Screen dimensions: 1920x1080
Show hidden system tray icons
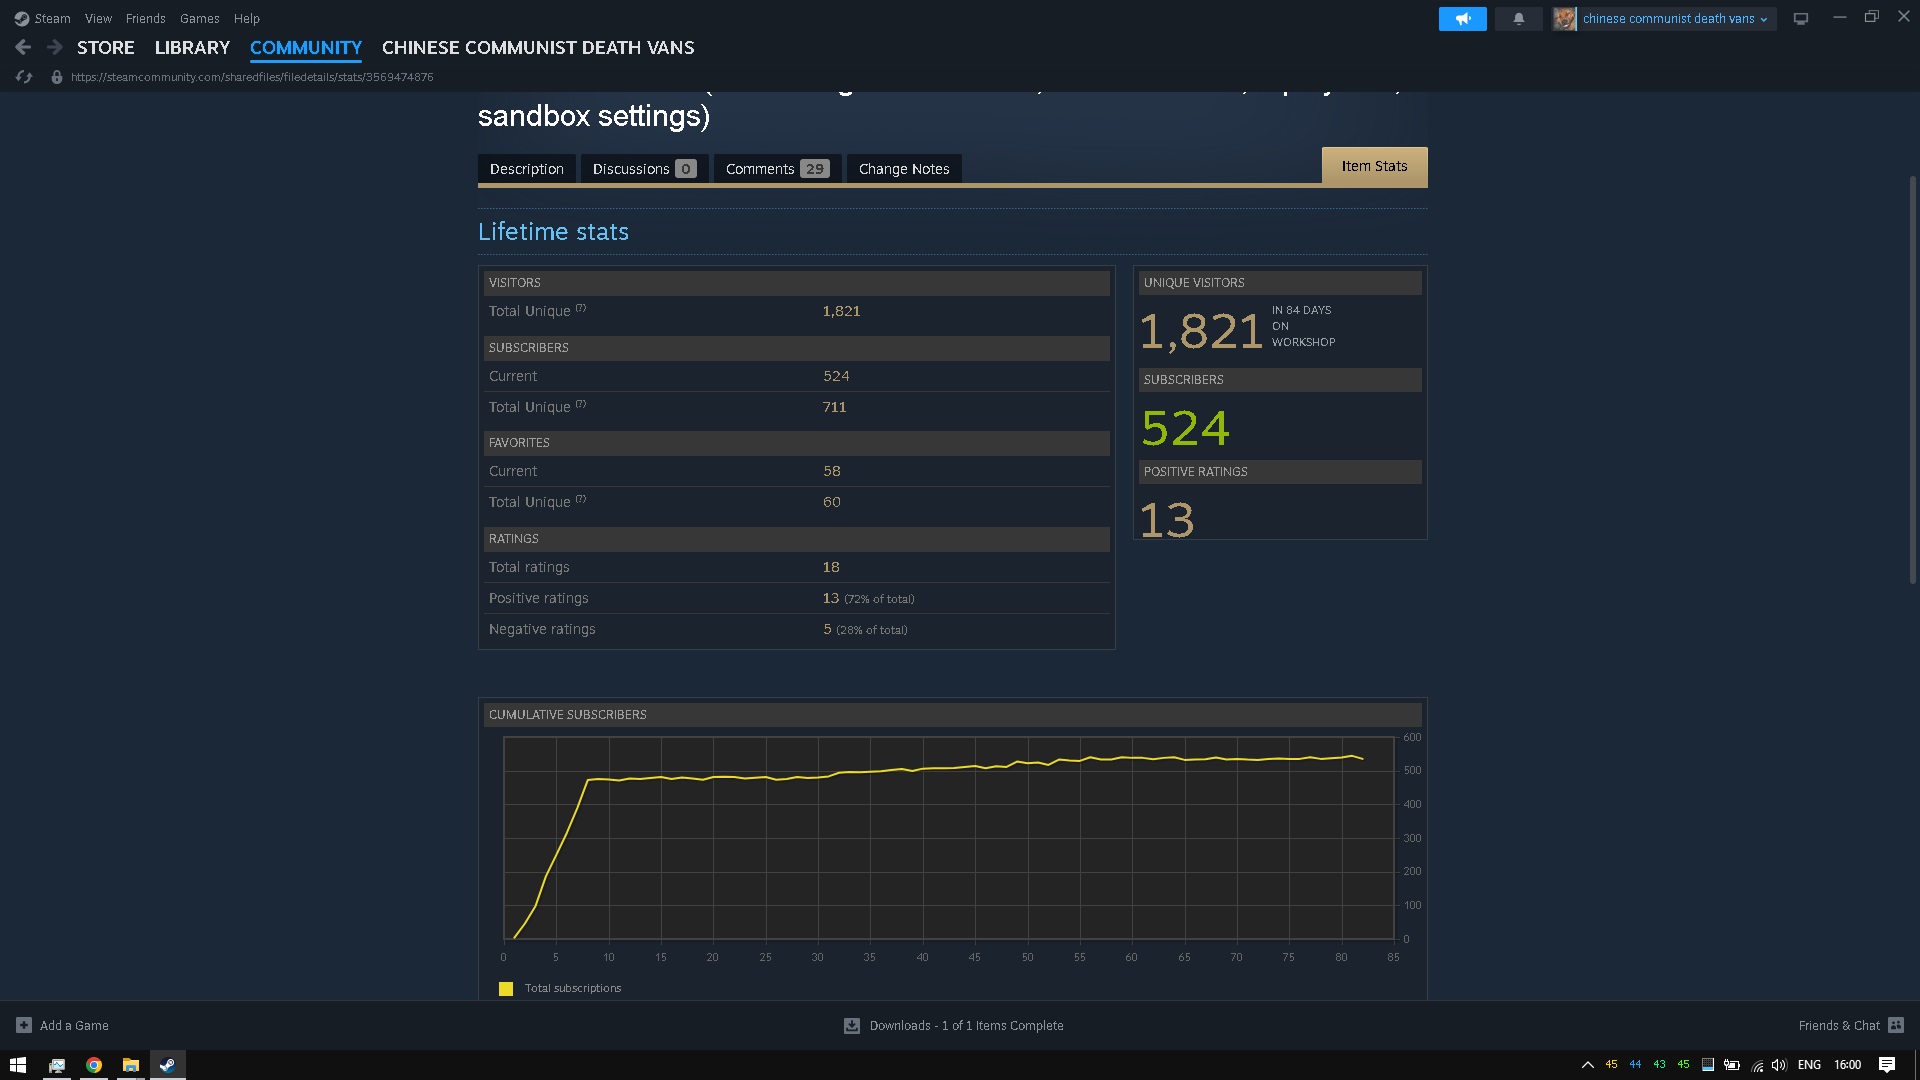pyautogui.click(x=1587, y=1065)
